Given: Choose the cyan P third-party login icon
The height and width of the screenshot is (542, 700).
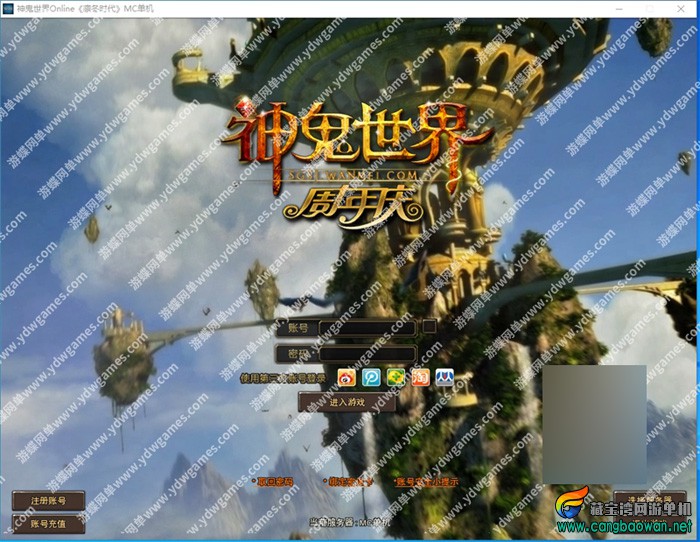Looking at the screenshot, I should click(371, 378).
